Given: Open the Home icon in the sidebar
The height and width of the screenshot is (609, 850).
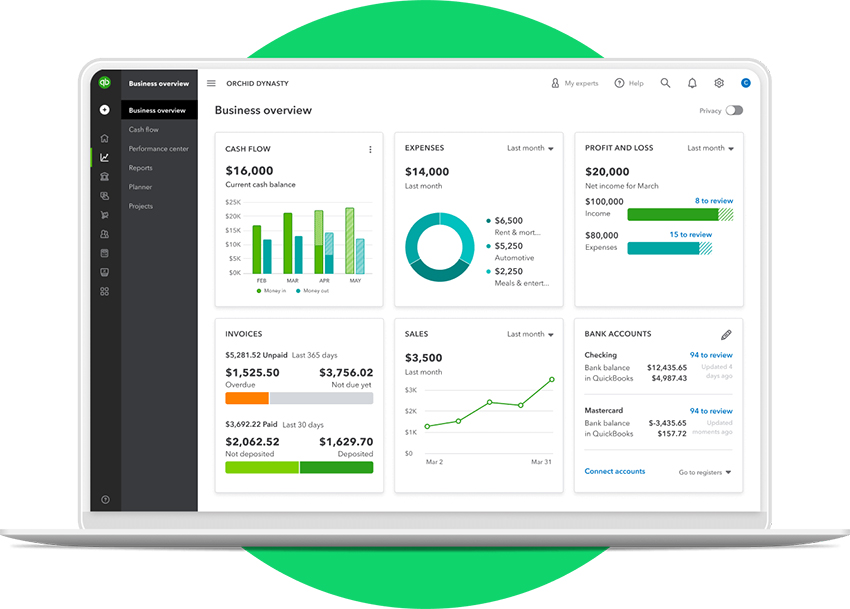Looking at the screenshot, I should click(x=104, y=140).
